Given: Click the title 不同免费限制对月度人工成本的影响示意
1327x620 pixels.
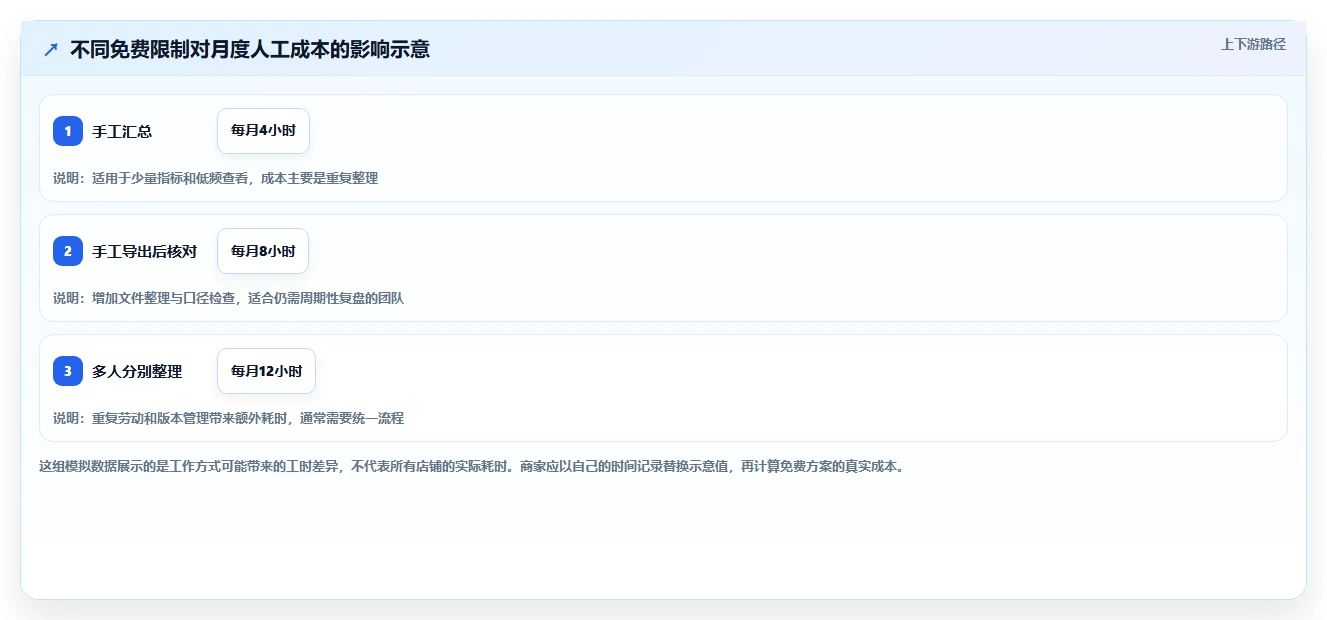Looking at the screenshot, I should (250, 49).
